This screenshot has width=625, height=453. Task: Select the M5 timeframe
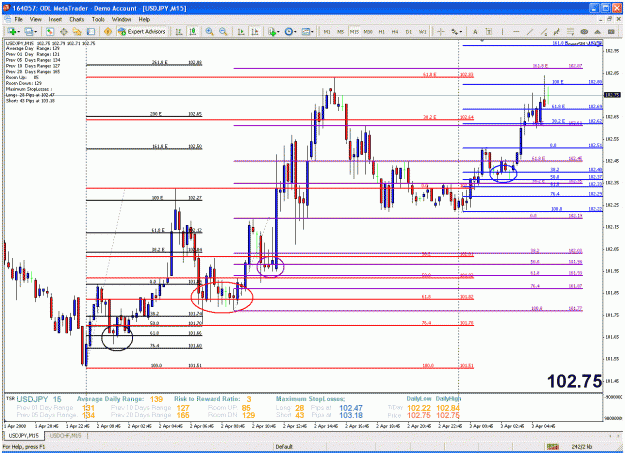[x=340, y=32]
